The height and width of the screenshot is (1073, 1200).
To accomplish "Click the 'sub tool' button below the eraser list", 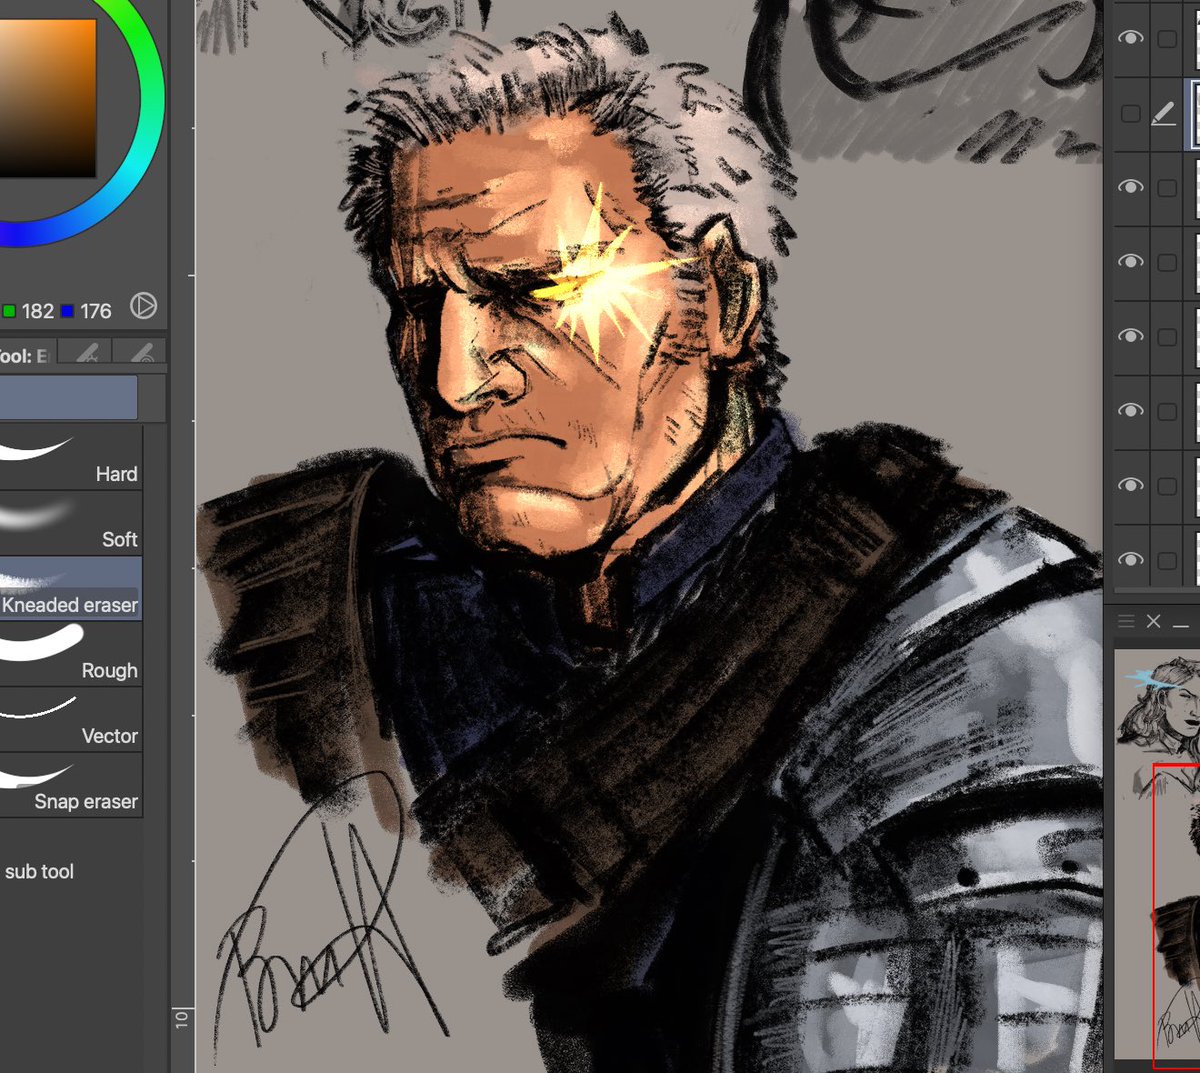I will click(39, 871).
